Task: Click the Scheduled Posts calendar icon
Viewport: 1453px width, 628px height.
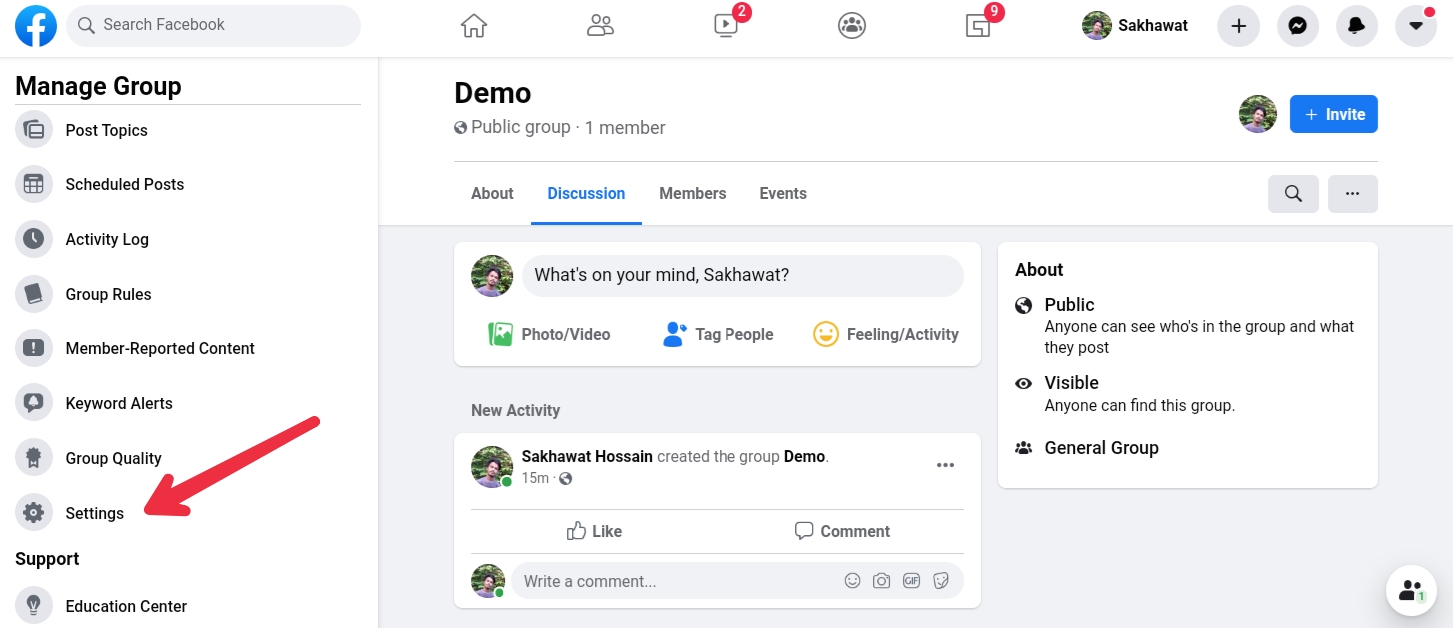Action: [34, 184]
